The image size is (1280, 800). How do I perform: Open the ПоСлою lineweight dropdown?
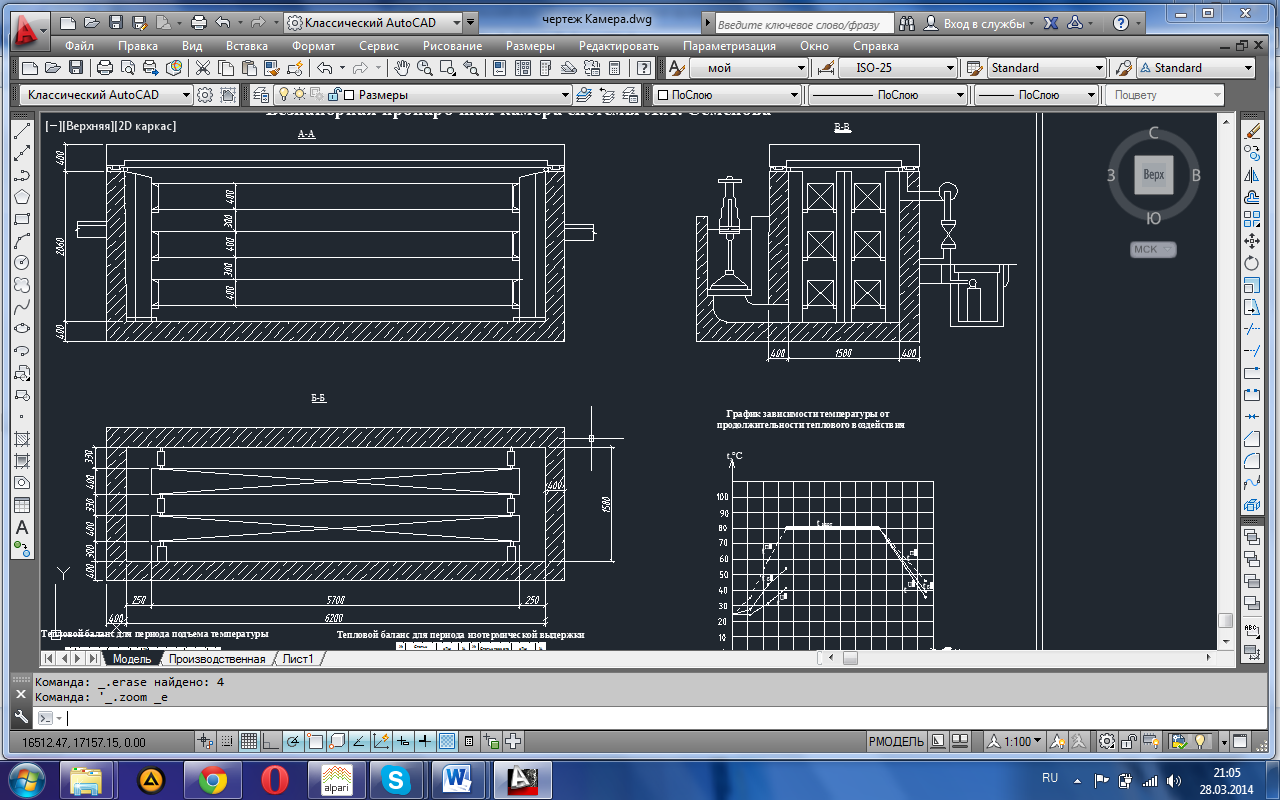[1036, 95]
